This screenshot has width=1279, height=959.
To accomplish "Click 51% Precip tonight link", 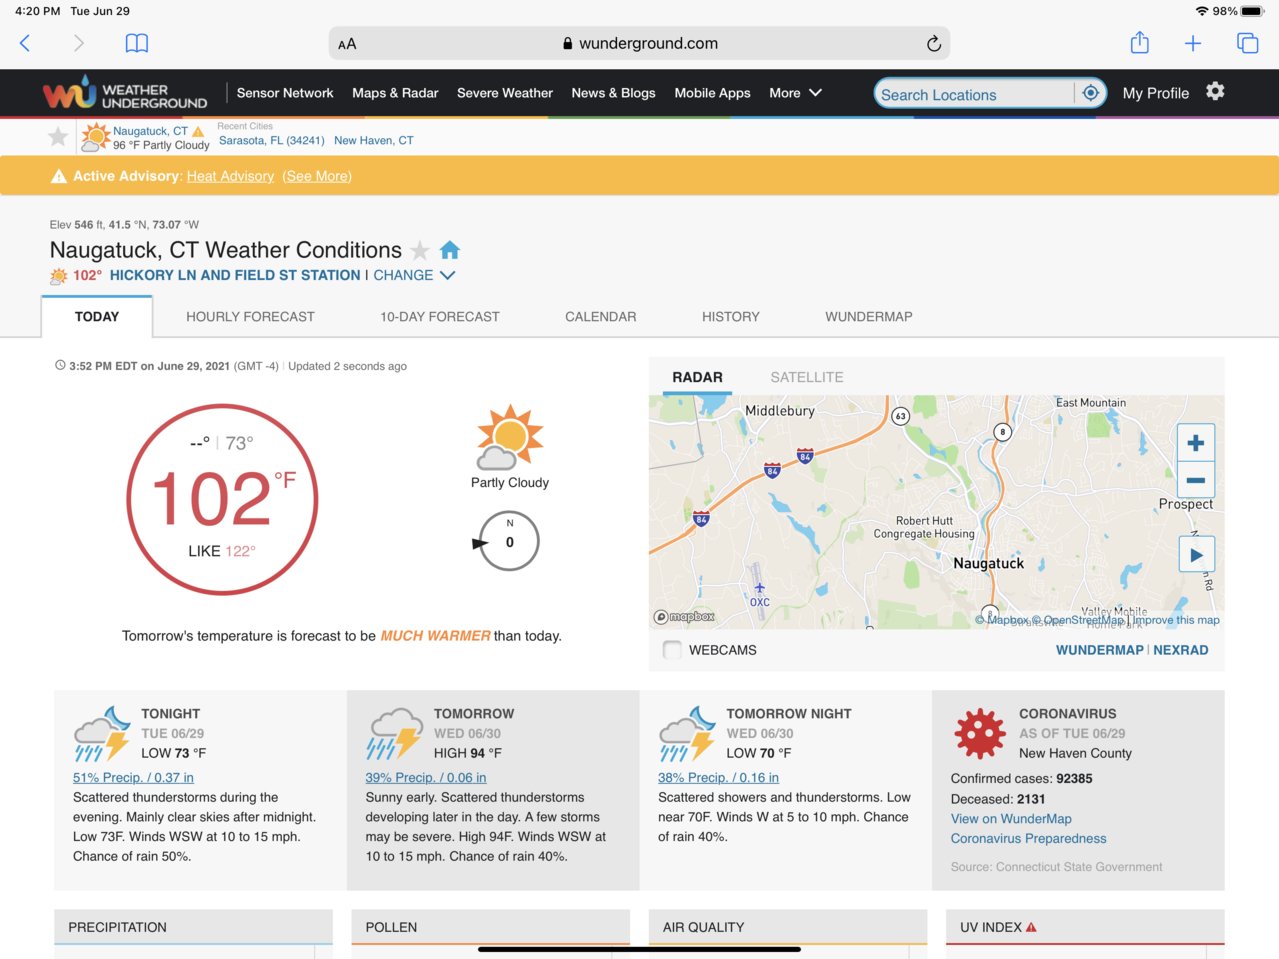I will click(x=133, y=778).
